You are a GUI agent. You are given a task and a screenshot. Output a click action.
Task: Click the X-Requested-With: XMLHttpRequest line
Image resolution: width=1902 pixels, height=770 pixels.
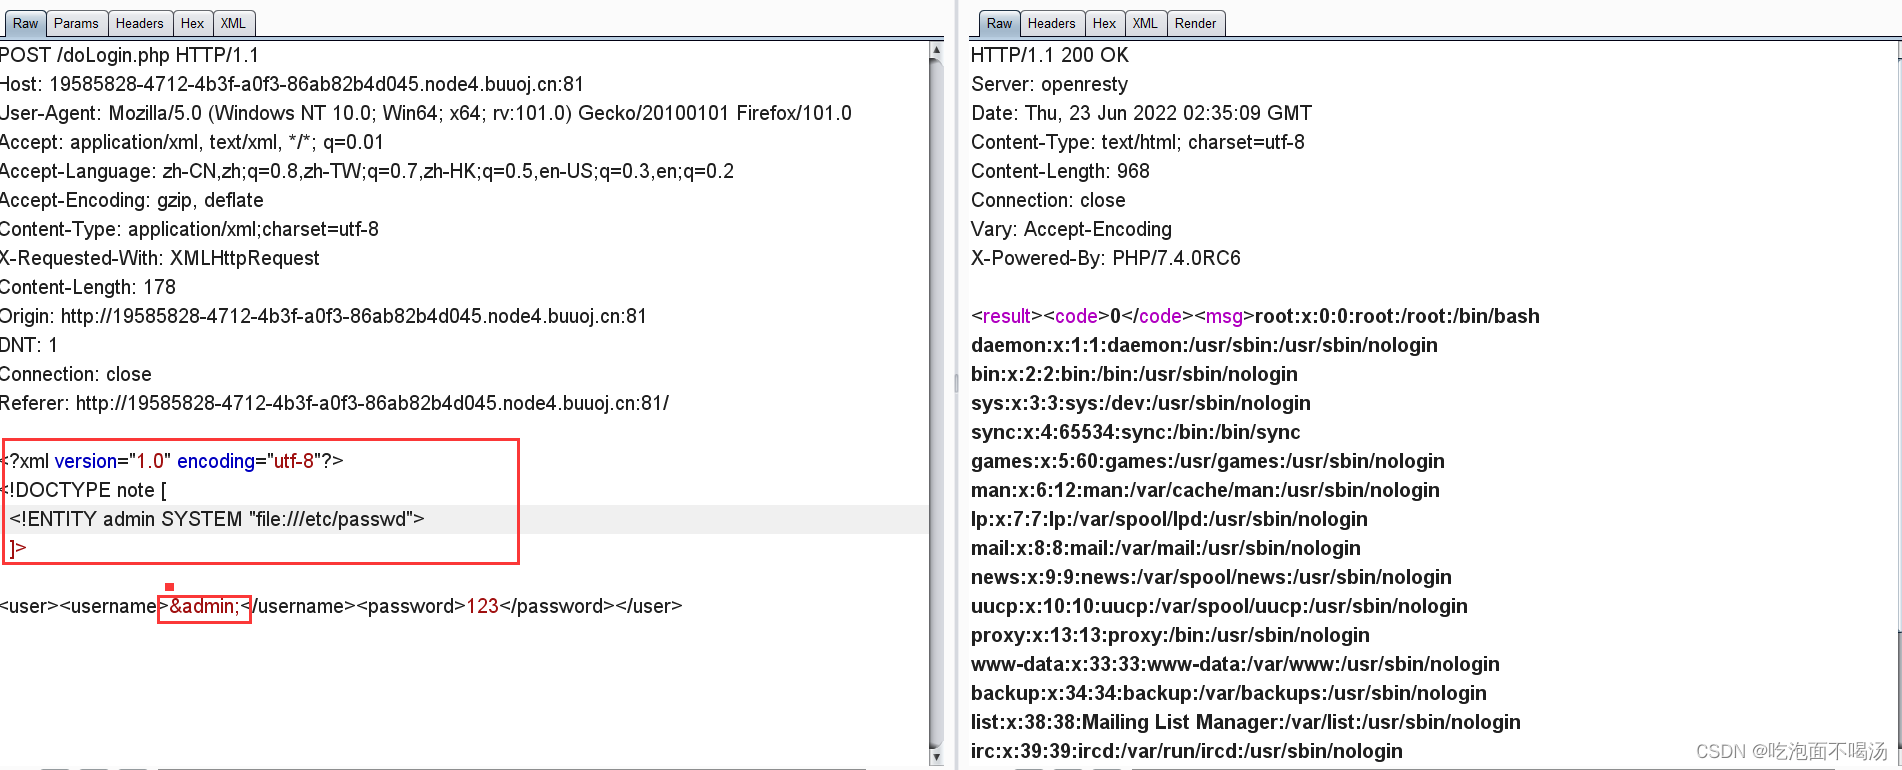point(159,258)
